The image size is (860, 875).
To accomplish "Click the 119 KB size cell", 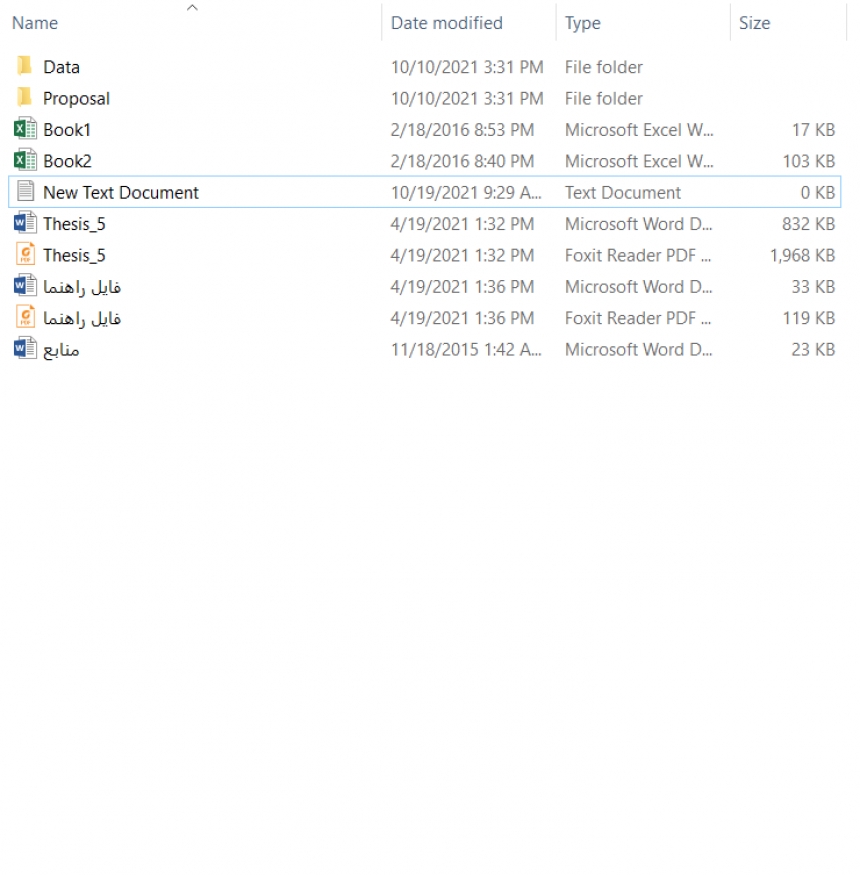I will click(809, 318).
